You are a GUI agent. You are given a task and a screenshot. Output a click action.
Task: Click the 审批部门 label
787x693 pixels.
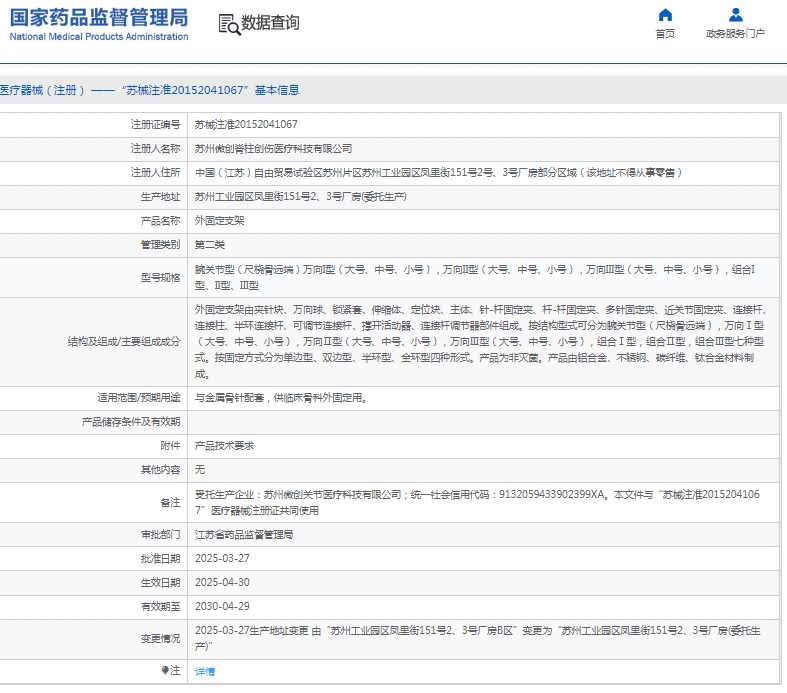(160, 535)
